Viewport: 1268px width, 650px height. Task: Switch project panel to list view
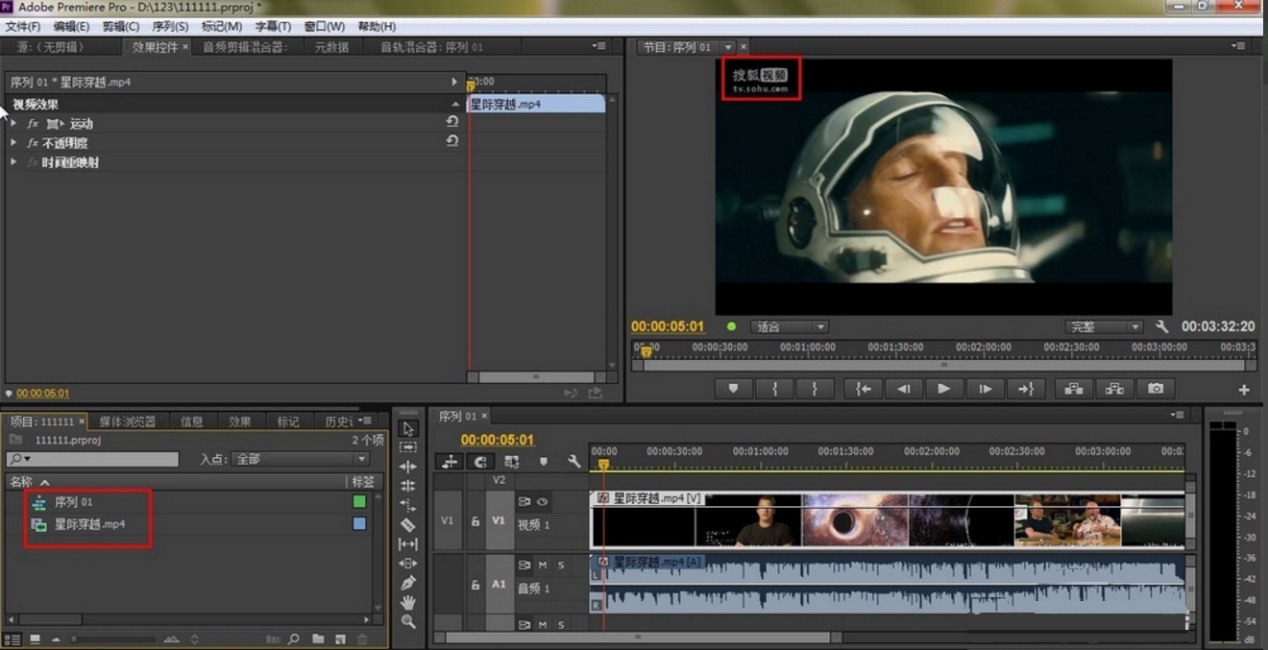(x=13, y=639)
